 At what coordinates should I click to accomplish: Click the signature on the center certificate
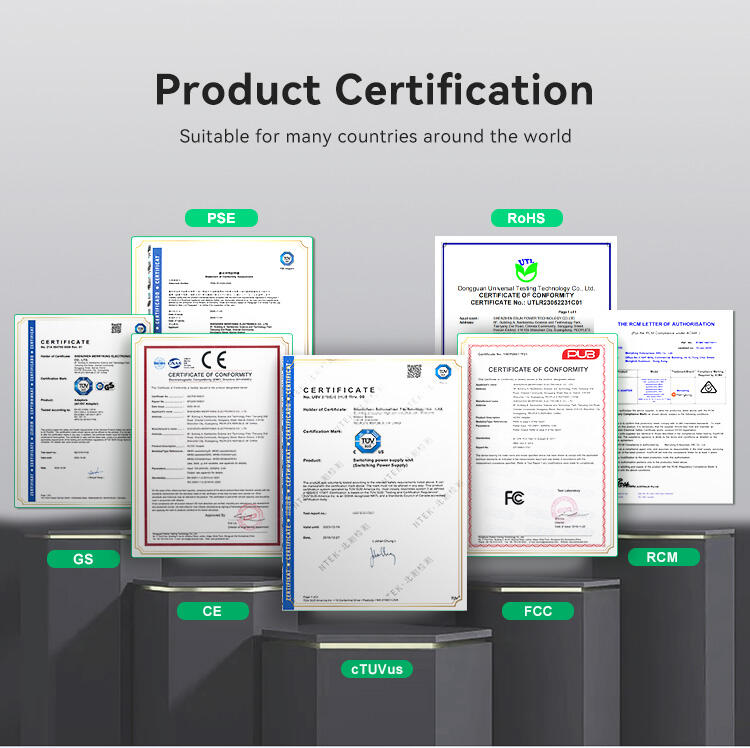pos(382,556)
